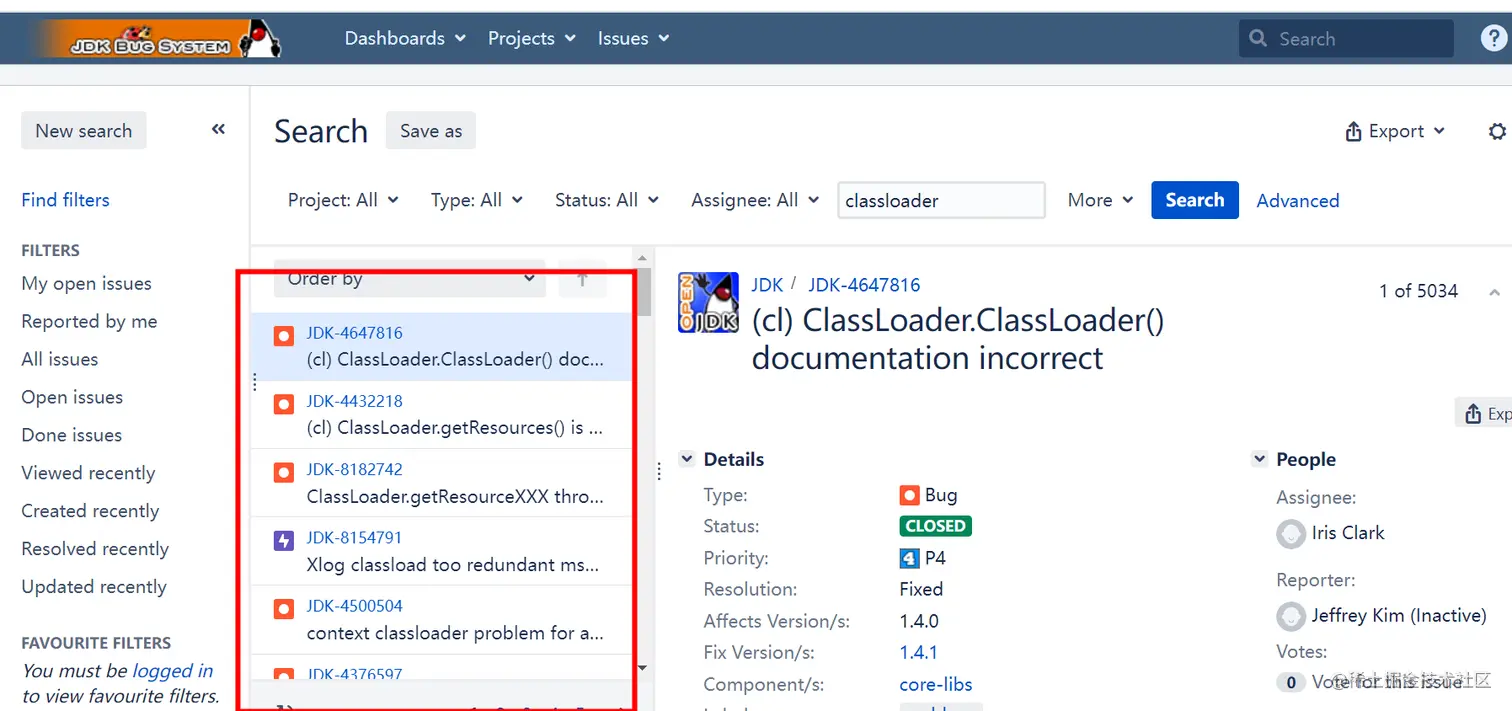This screenshot has width=1512, height=711.
Task: Open the Export dropdown menu
Action: pyautogui.click(x=1395, y=132)
